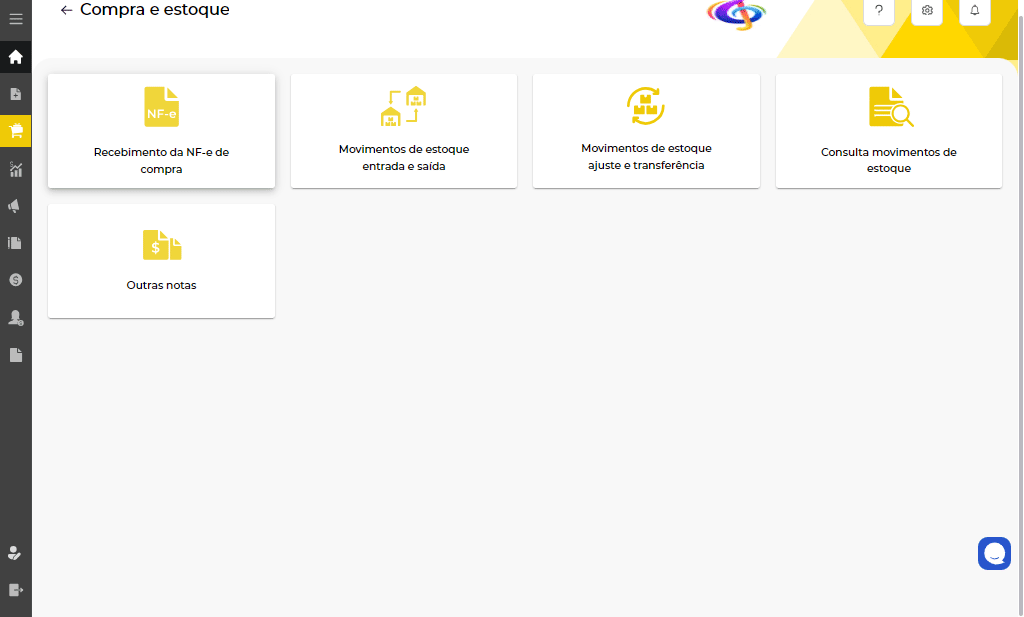Go to the Home icon in sidebar

coord(16,57)
